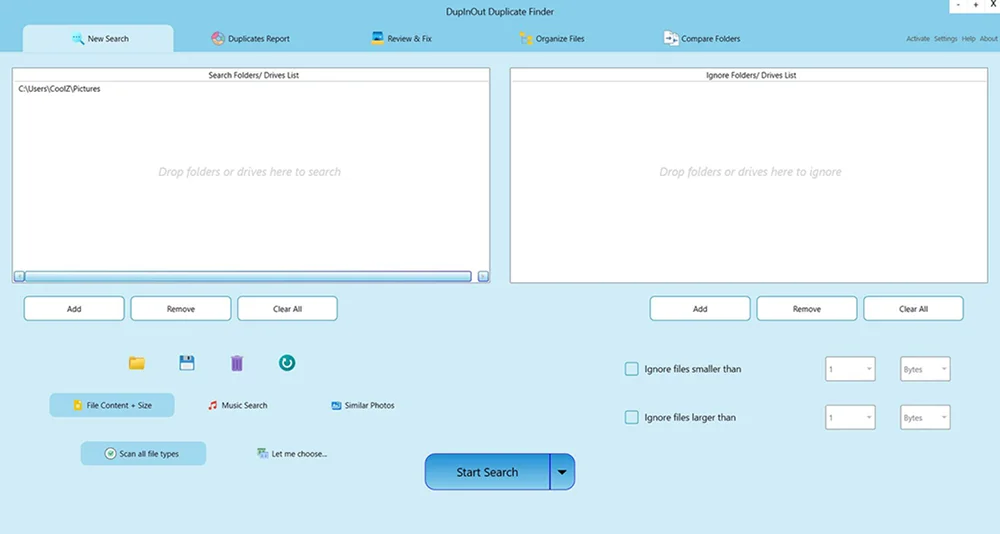Switch to the Duplicates Report tab

[x=251, y=39]
